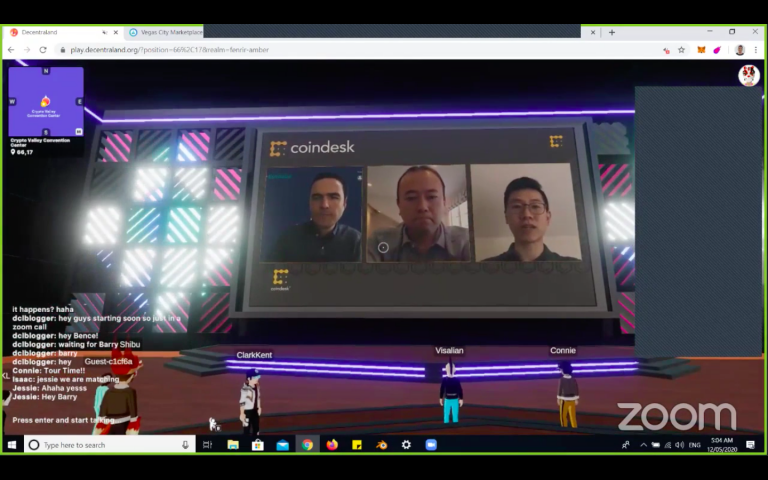
Task: Open the MetaMask fox extension
Action: tap(701, 50)
